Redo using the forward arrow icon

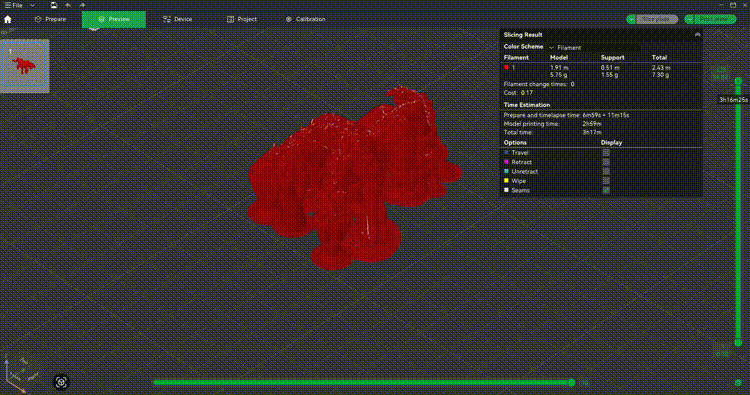82,5
